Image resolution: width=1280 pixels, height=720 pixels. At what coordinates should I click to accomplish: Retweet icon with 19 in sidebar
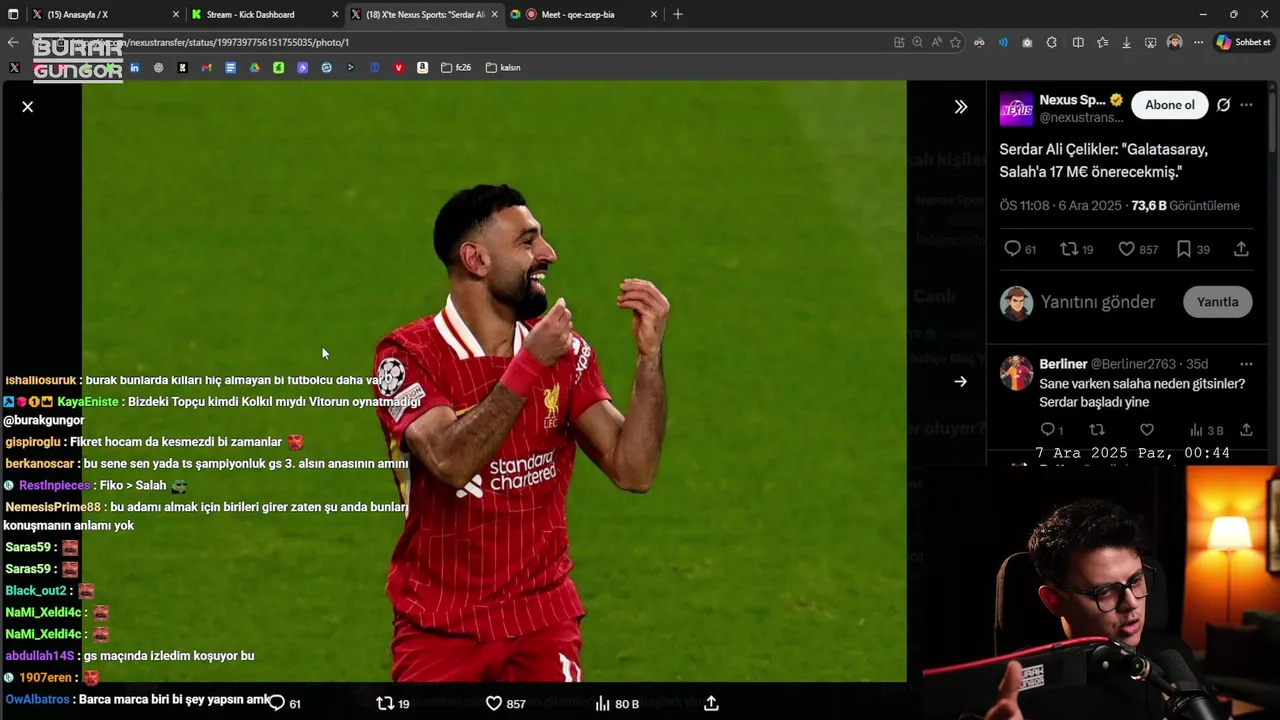pos(1069,249)
